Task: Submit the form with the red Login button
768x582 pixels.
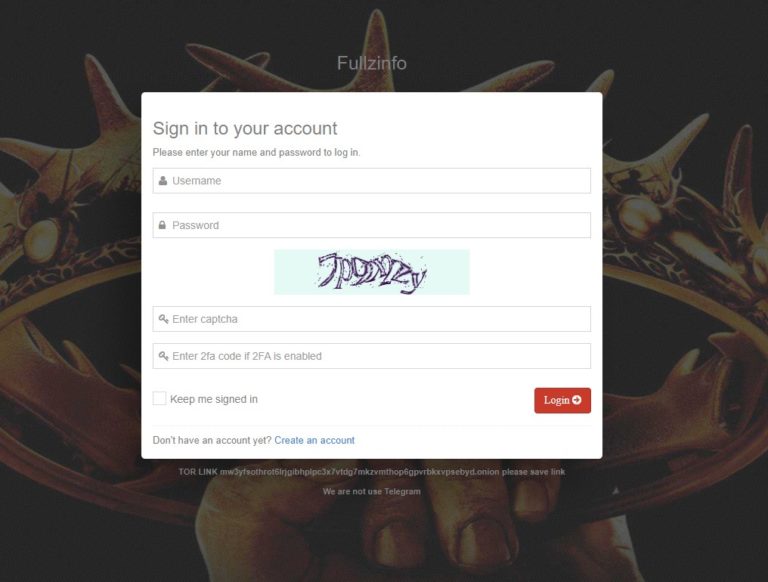Action: 562,400
